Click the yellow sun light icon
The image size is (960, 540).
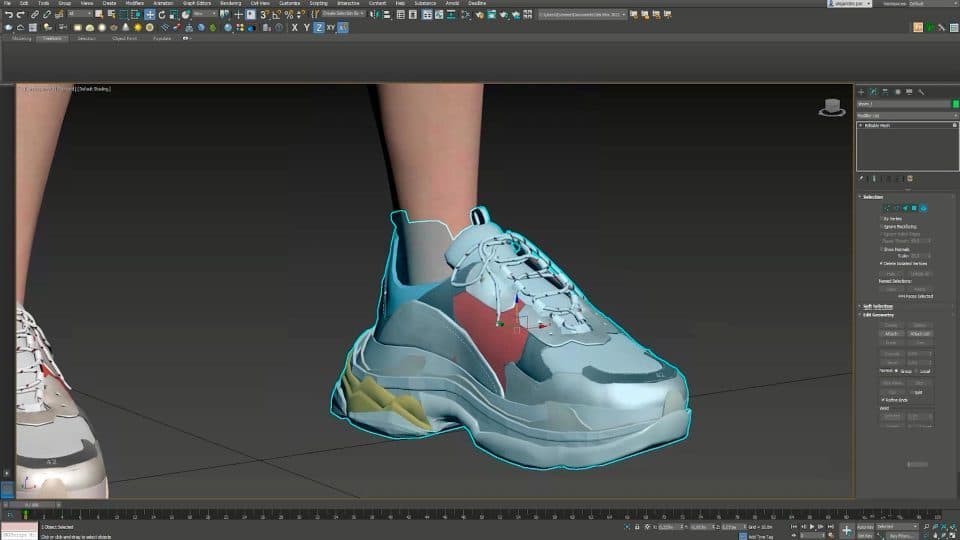tap(138, 28)
